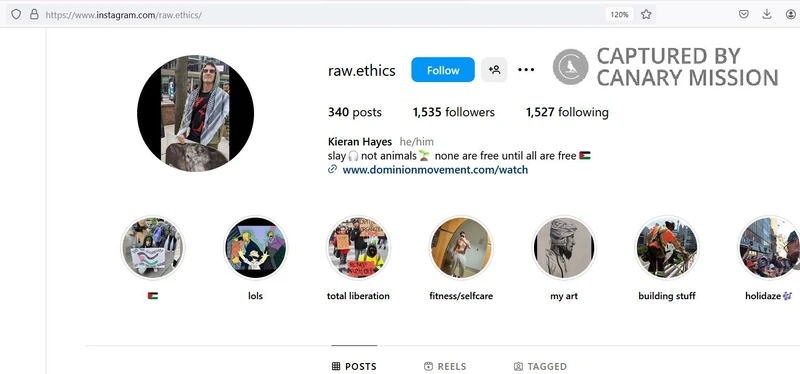
Task: Open the browser downloads icon
Action: tap(767, 14)
